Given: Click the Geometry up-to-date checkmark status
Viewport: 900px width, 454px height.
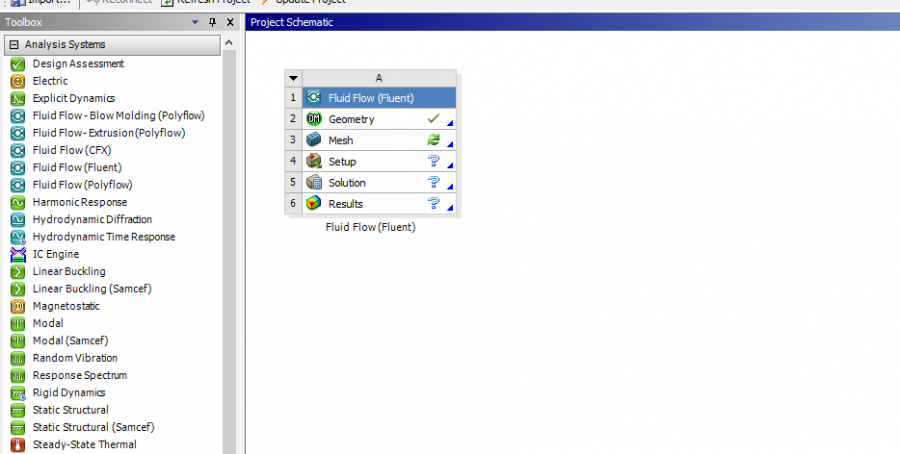Looking at the screenshot, I should tap(433, 118).
